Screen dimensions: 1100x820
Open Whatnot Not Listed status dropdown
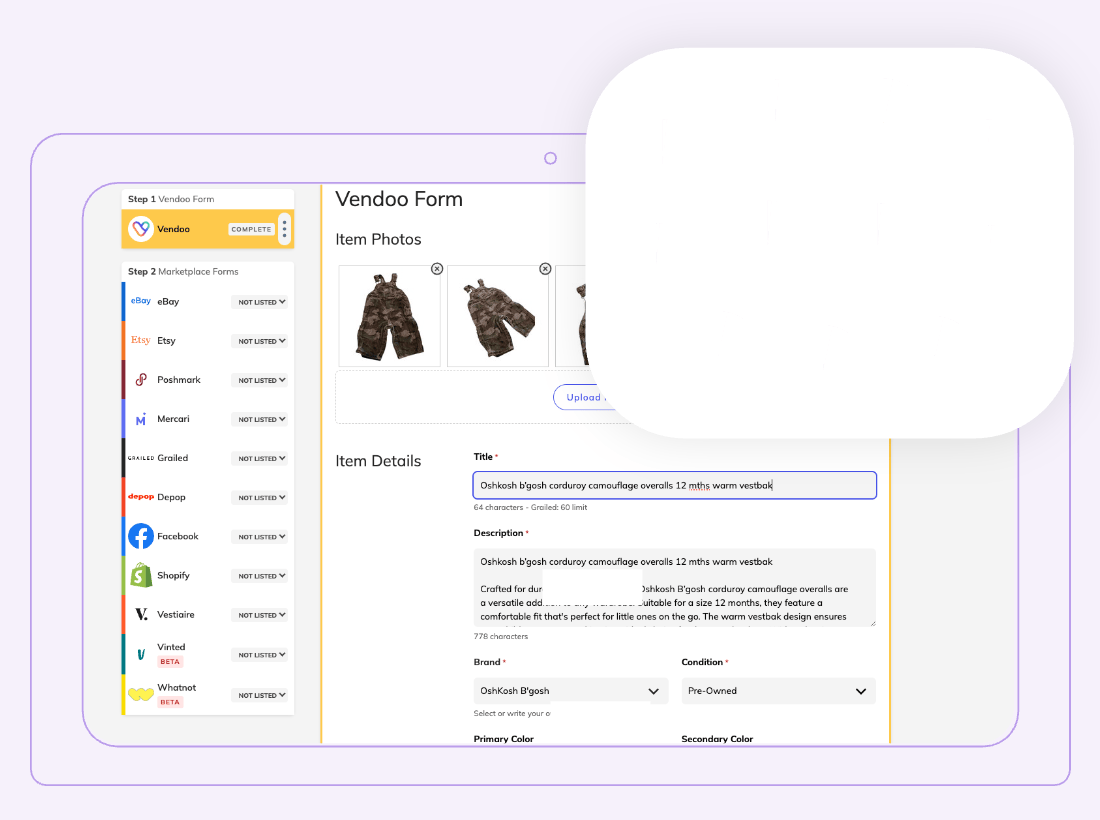pyautogui.click(x=260, y=695)
